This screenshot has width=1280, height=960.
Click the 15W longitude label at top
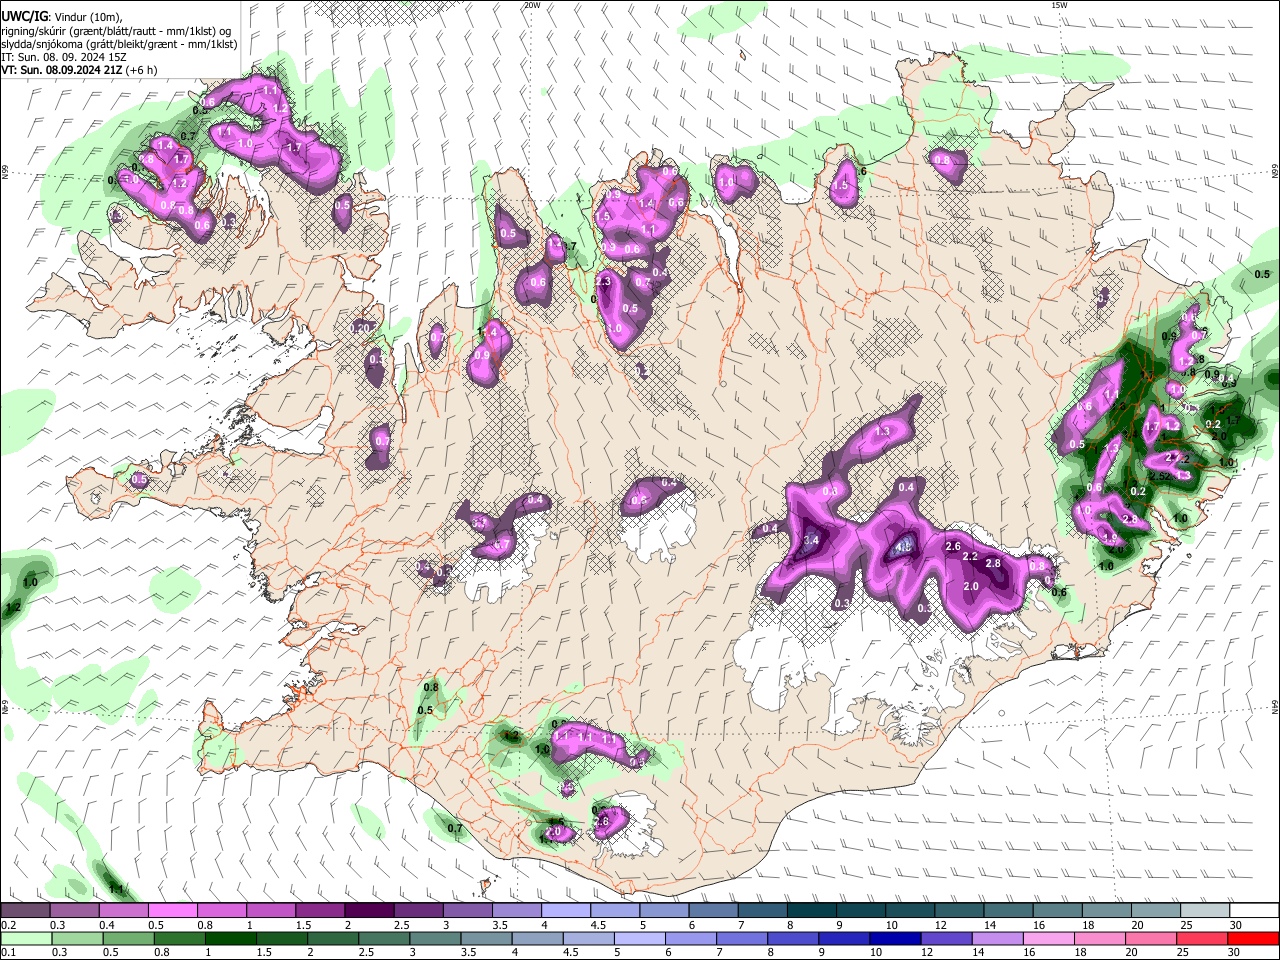click(x=1059, y=5)
